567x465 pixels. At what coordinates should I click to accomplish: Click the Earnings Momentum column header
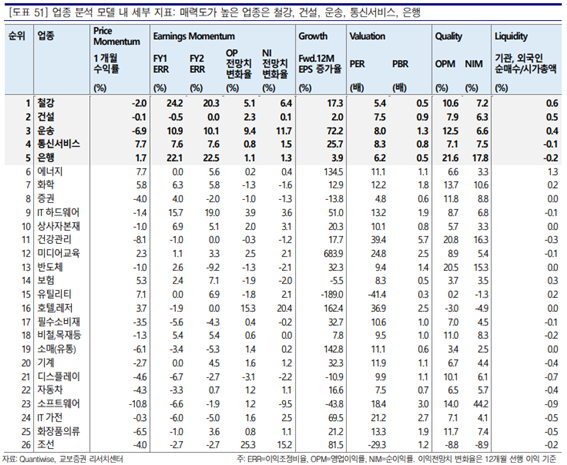(194, 36)
